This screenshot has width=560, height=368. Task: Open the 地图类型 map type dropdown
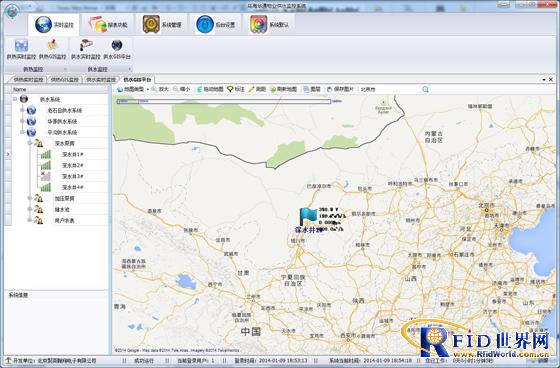(133, 89)
